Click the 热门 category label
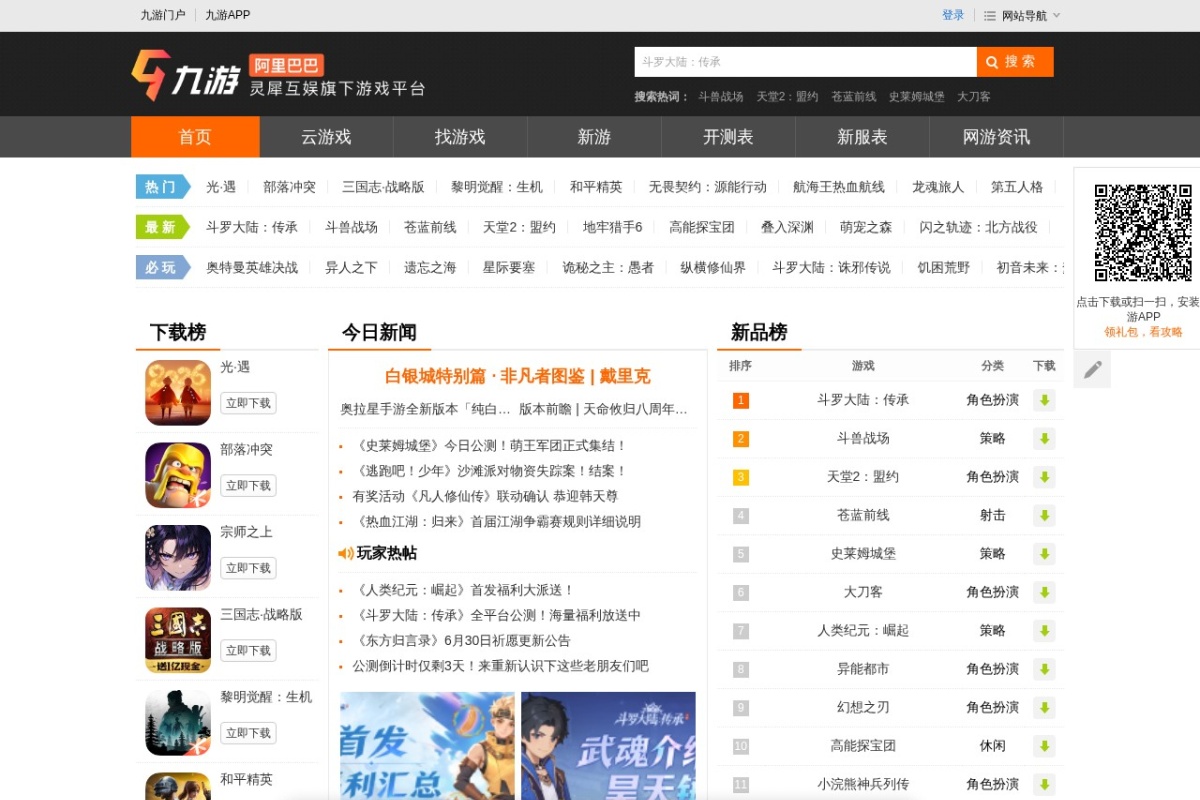 [162, 187]
